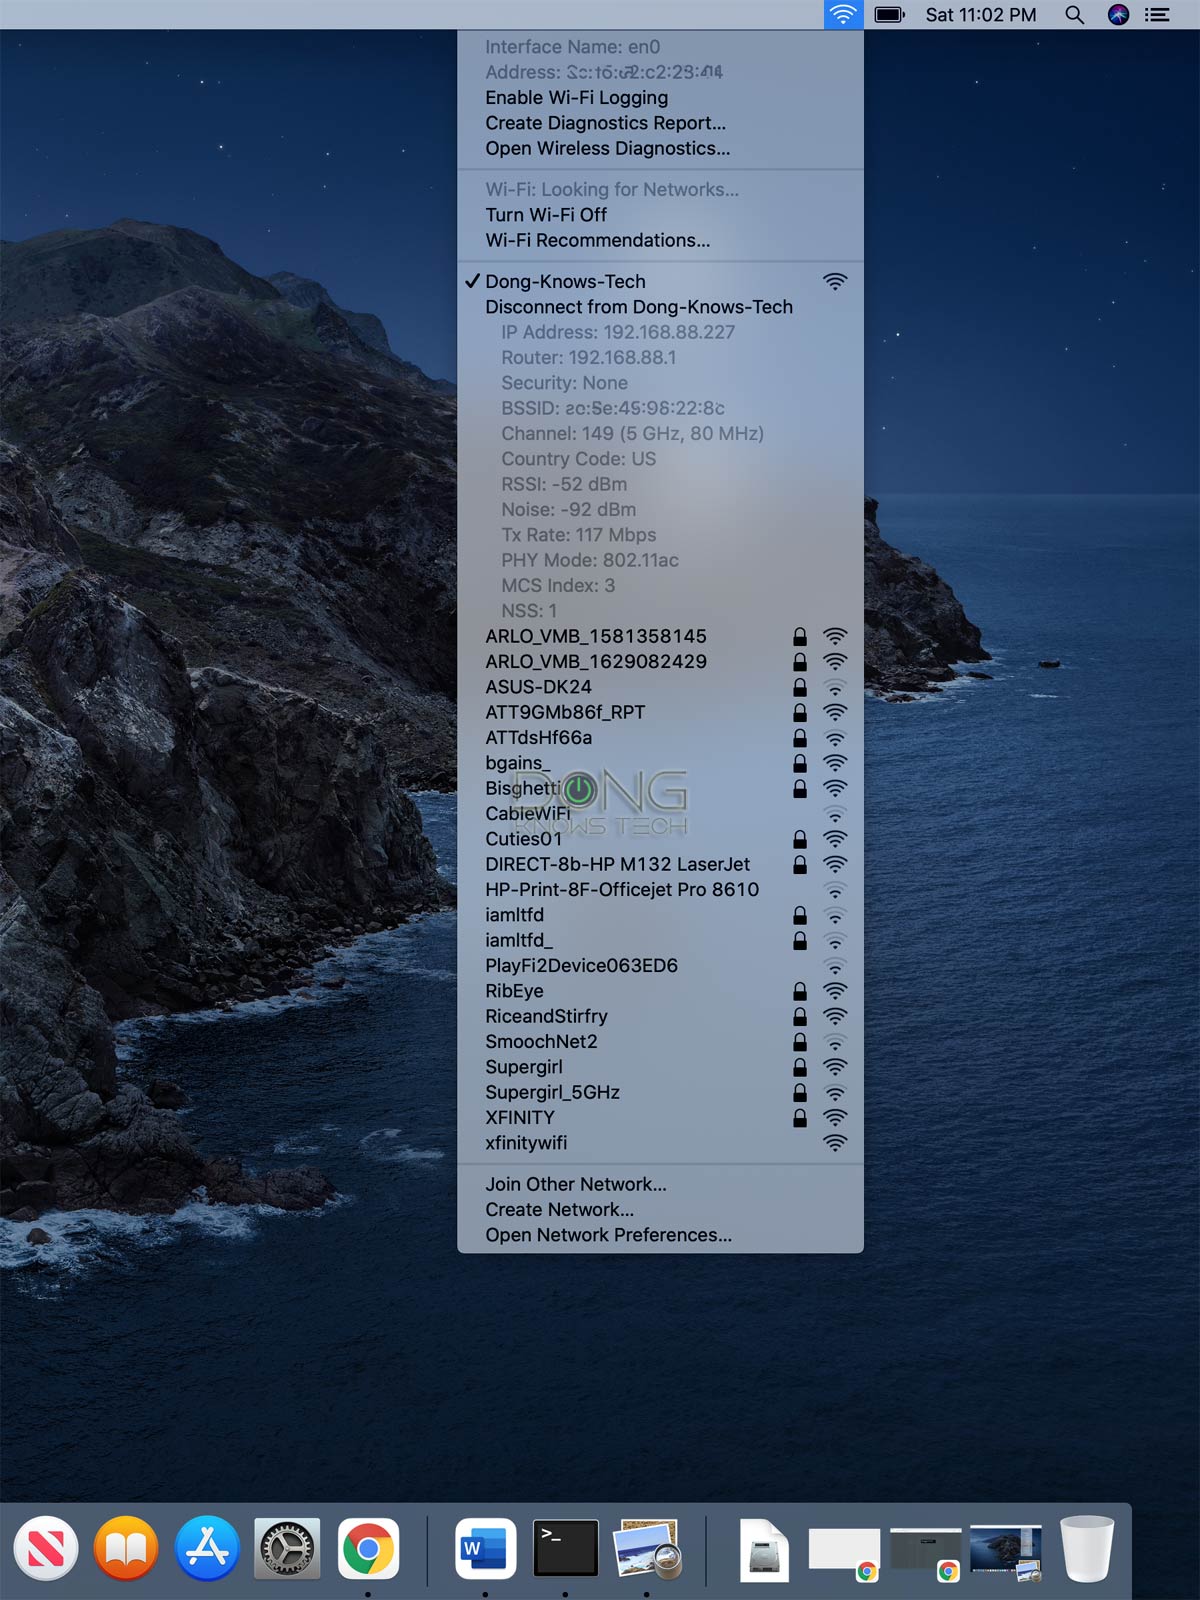Image resolution: width=1200 pixels, height=1600 pixels.
Task: Join DIRECT-8b-HP M132 LaserJet network
Action: tap(660, 864)
